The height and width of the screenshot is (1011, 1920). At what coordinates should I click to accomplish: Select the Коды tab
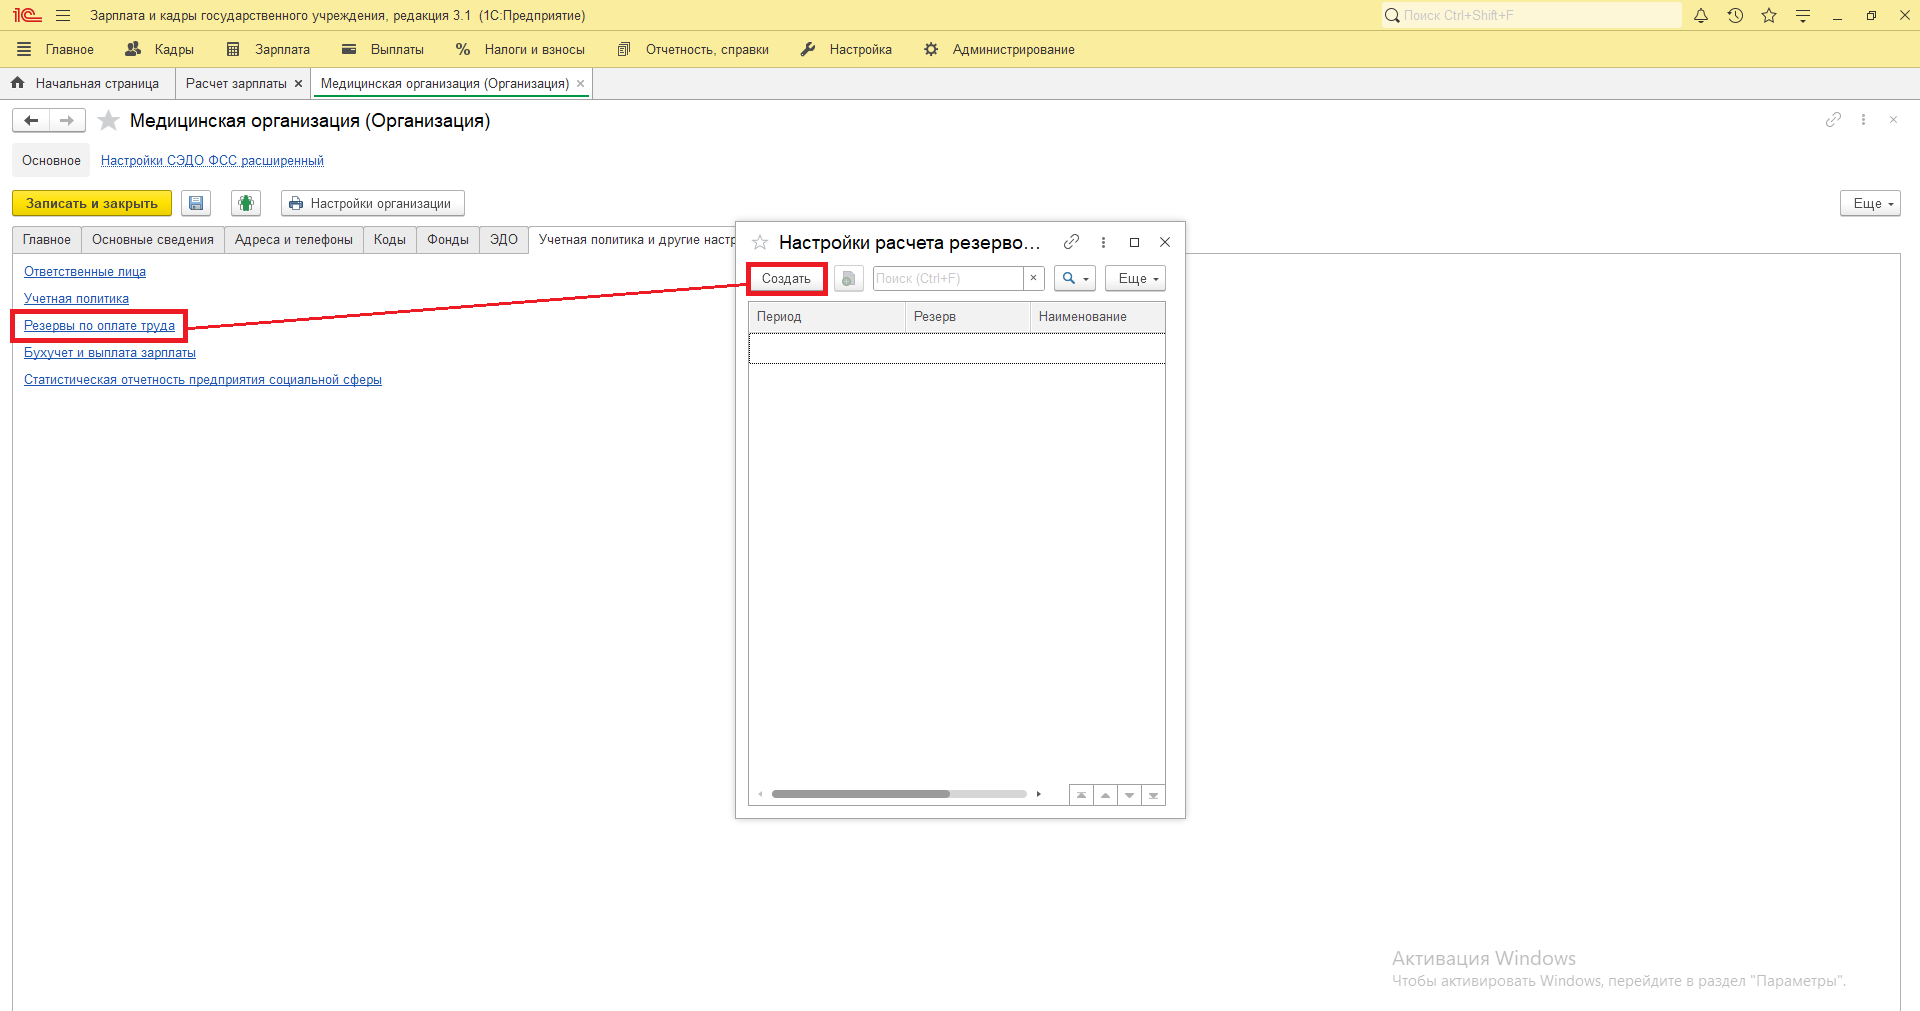390,240
